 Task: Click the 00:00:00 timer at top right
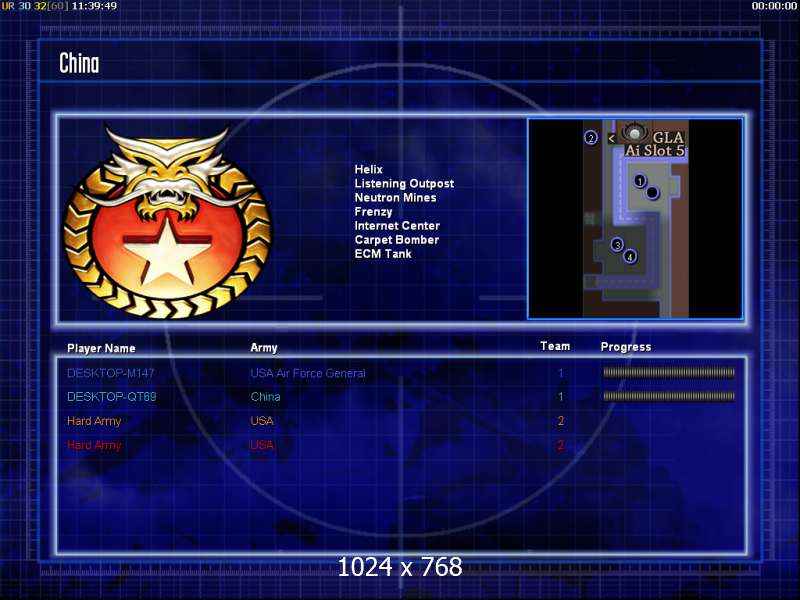[x=774, y=6]
